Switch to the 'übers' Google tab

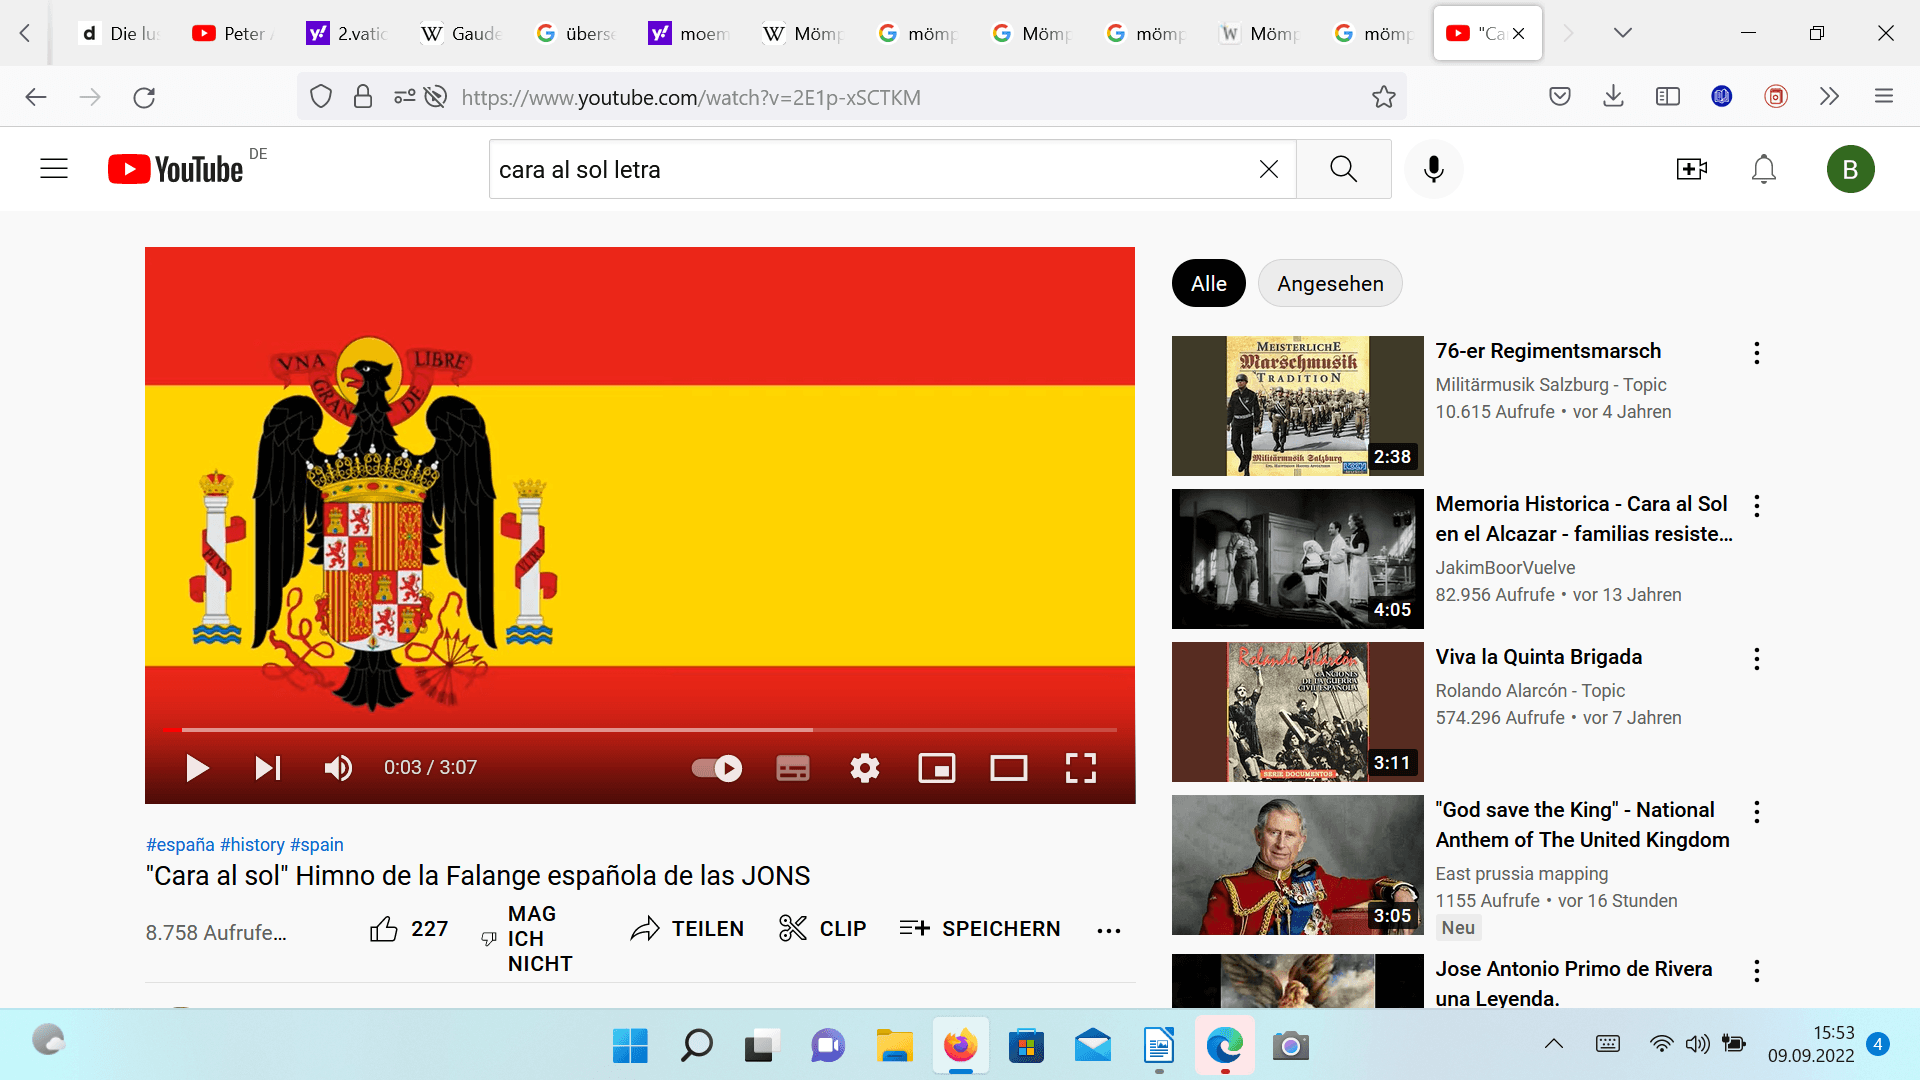(576, 33)
